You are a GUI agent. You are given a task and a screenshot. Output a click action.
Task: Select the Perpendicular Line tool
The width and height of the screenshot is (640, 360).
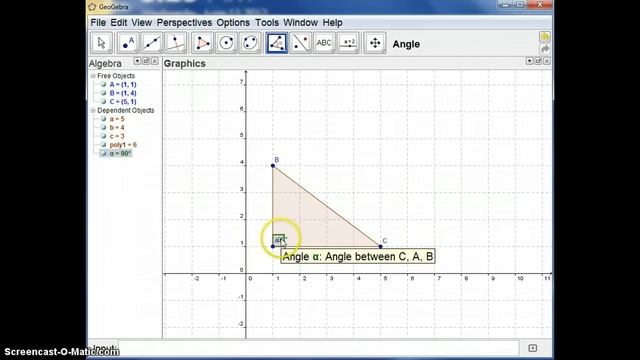pyautogui.click(x=176, y=43)
